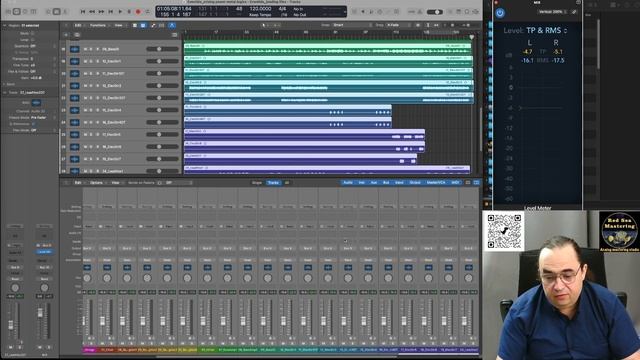Select the green Bass audio region

[328, 49]
